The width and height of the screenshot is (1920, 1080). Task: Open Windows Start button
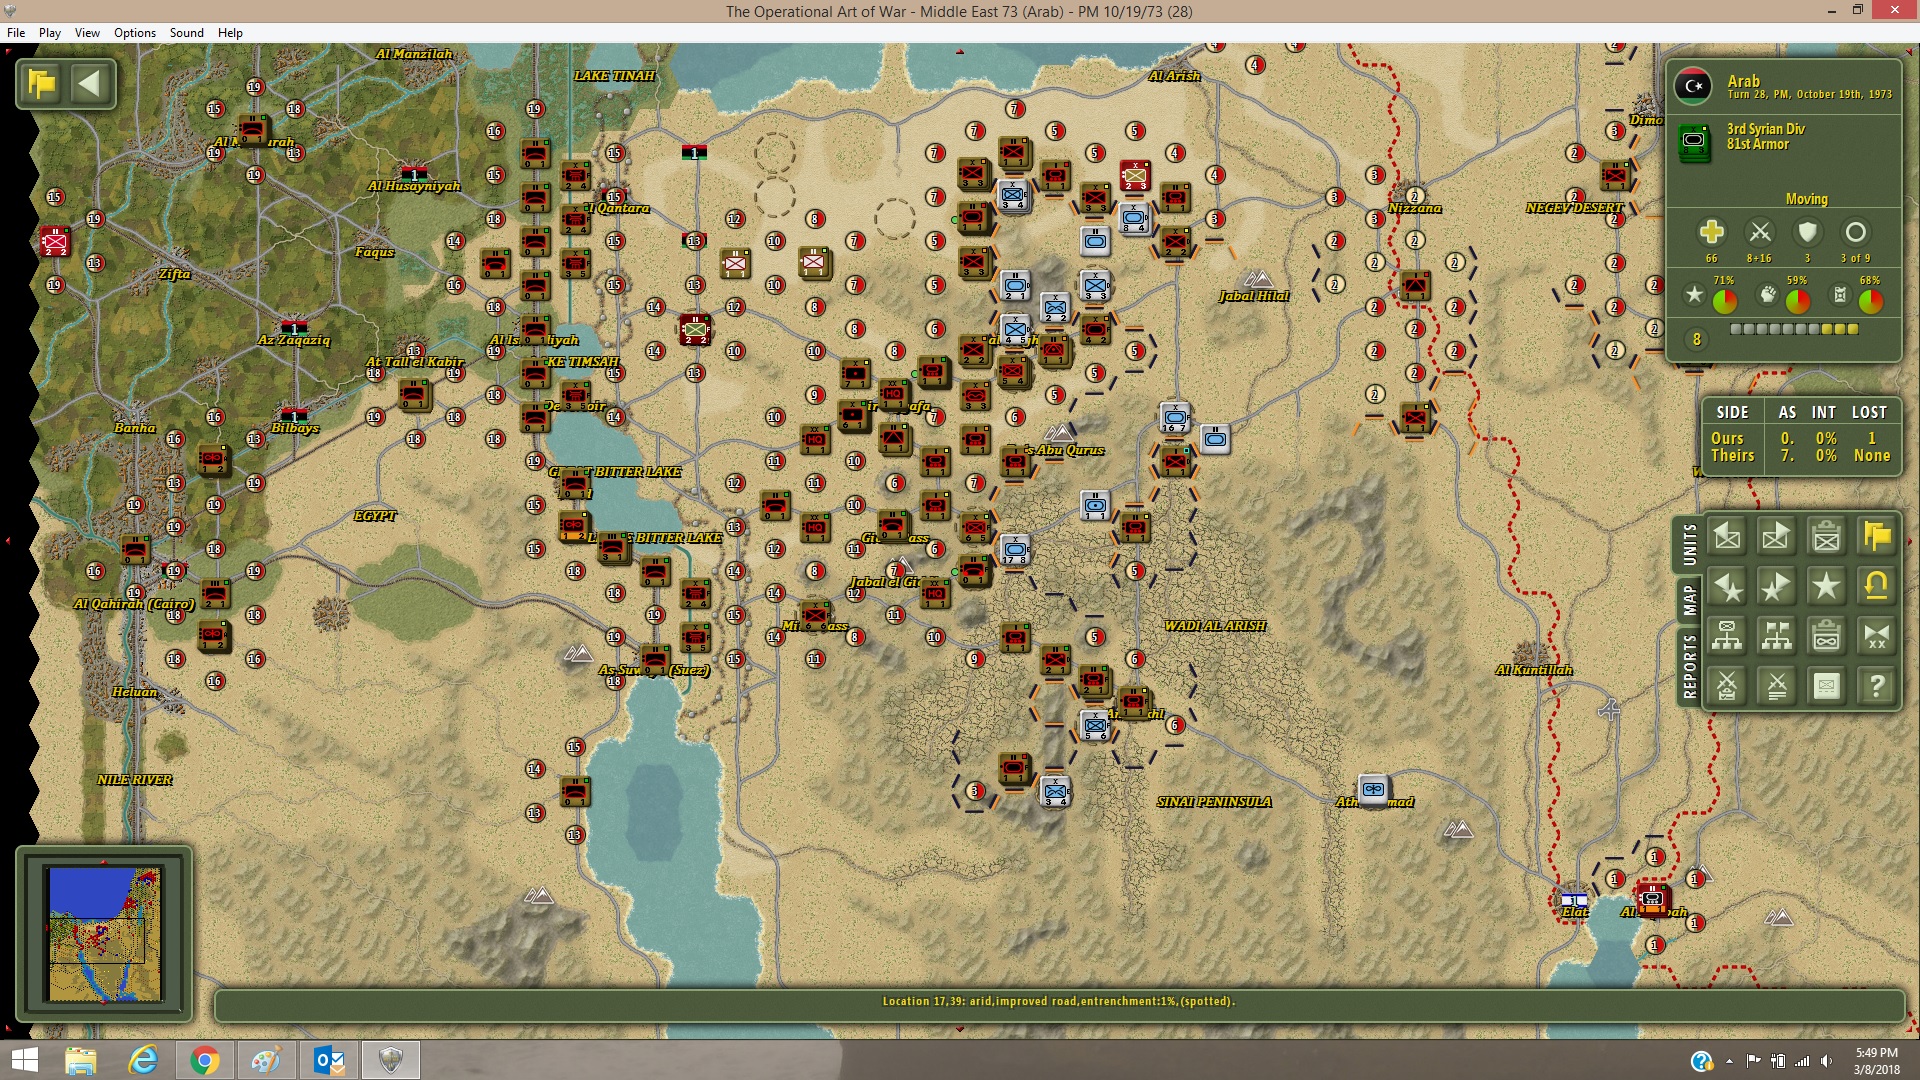(24, 1060)
